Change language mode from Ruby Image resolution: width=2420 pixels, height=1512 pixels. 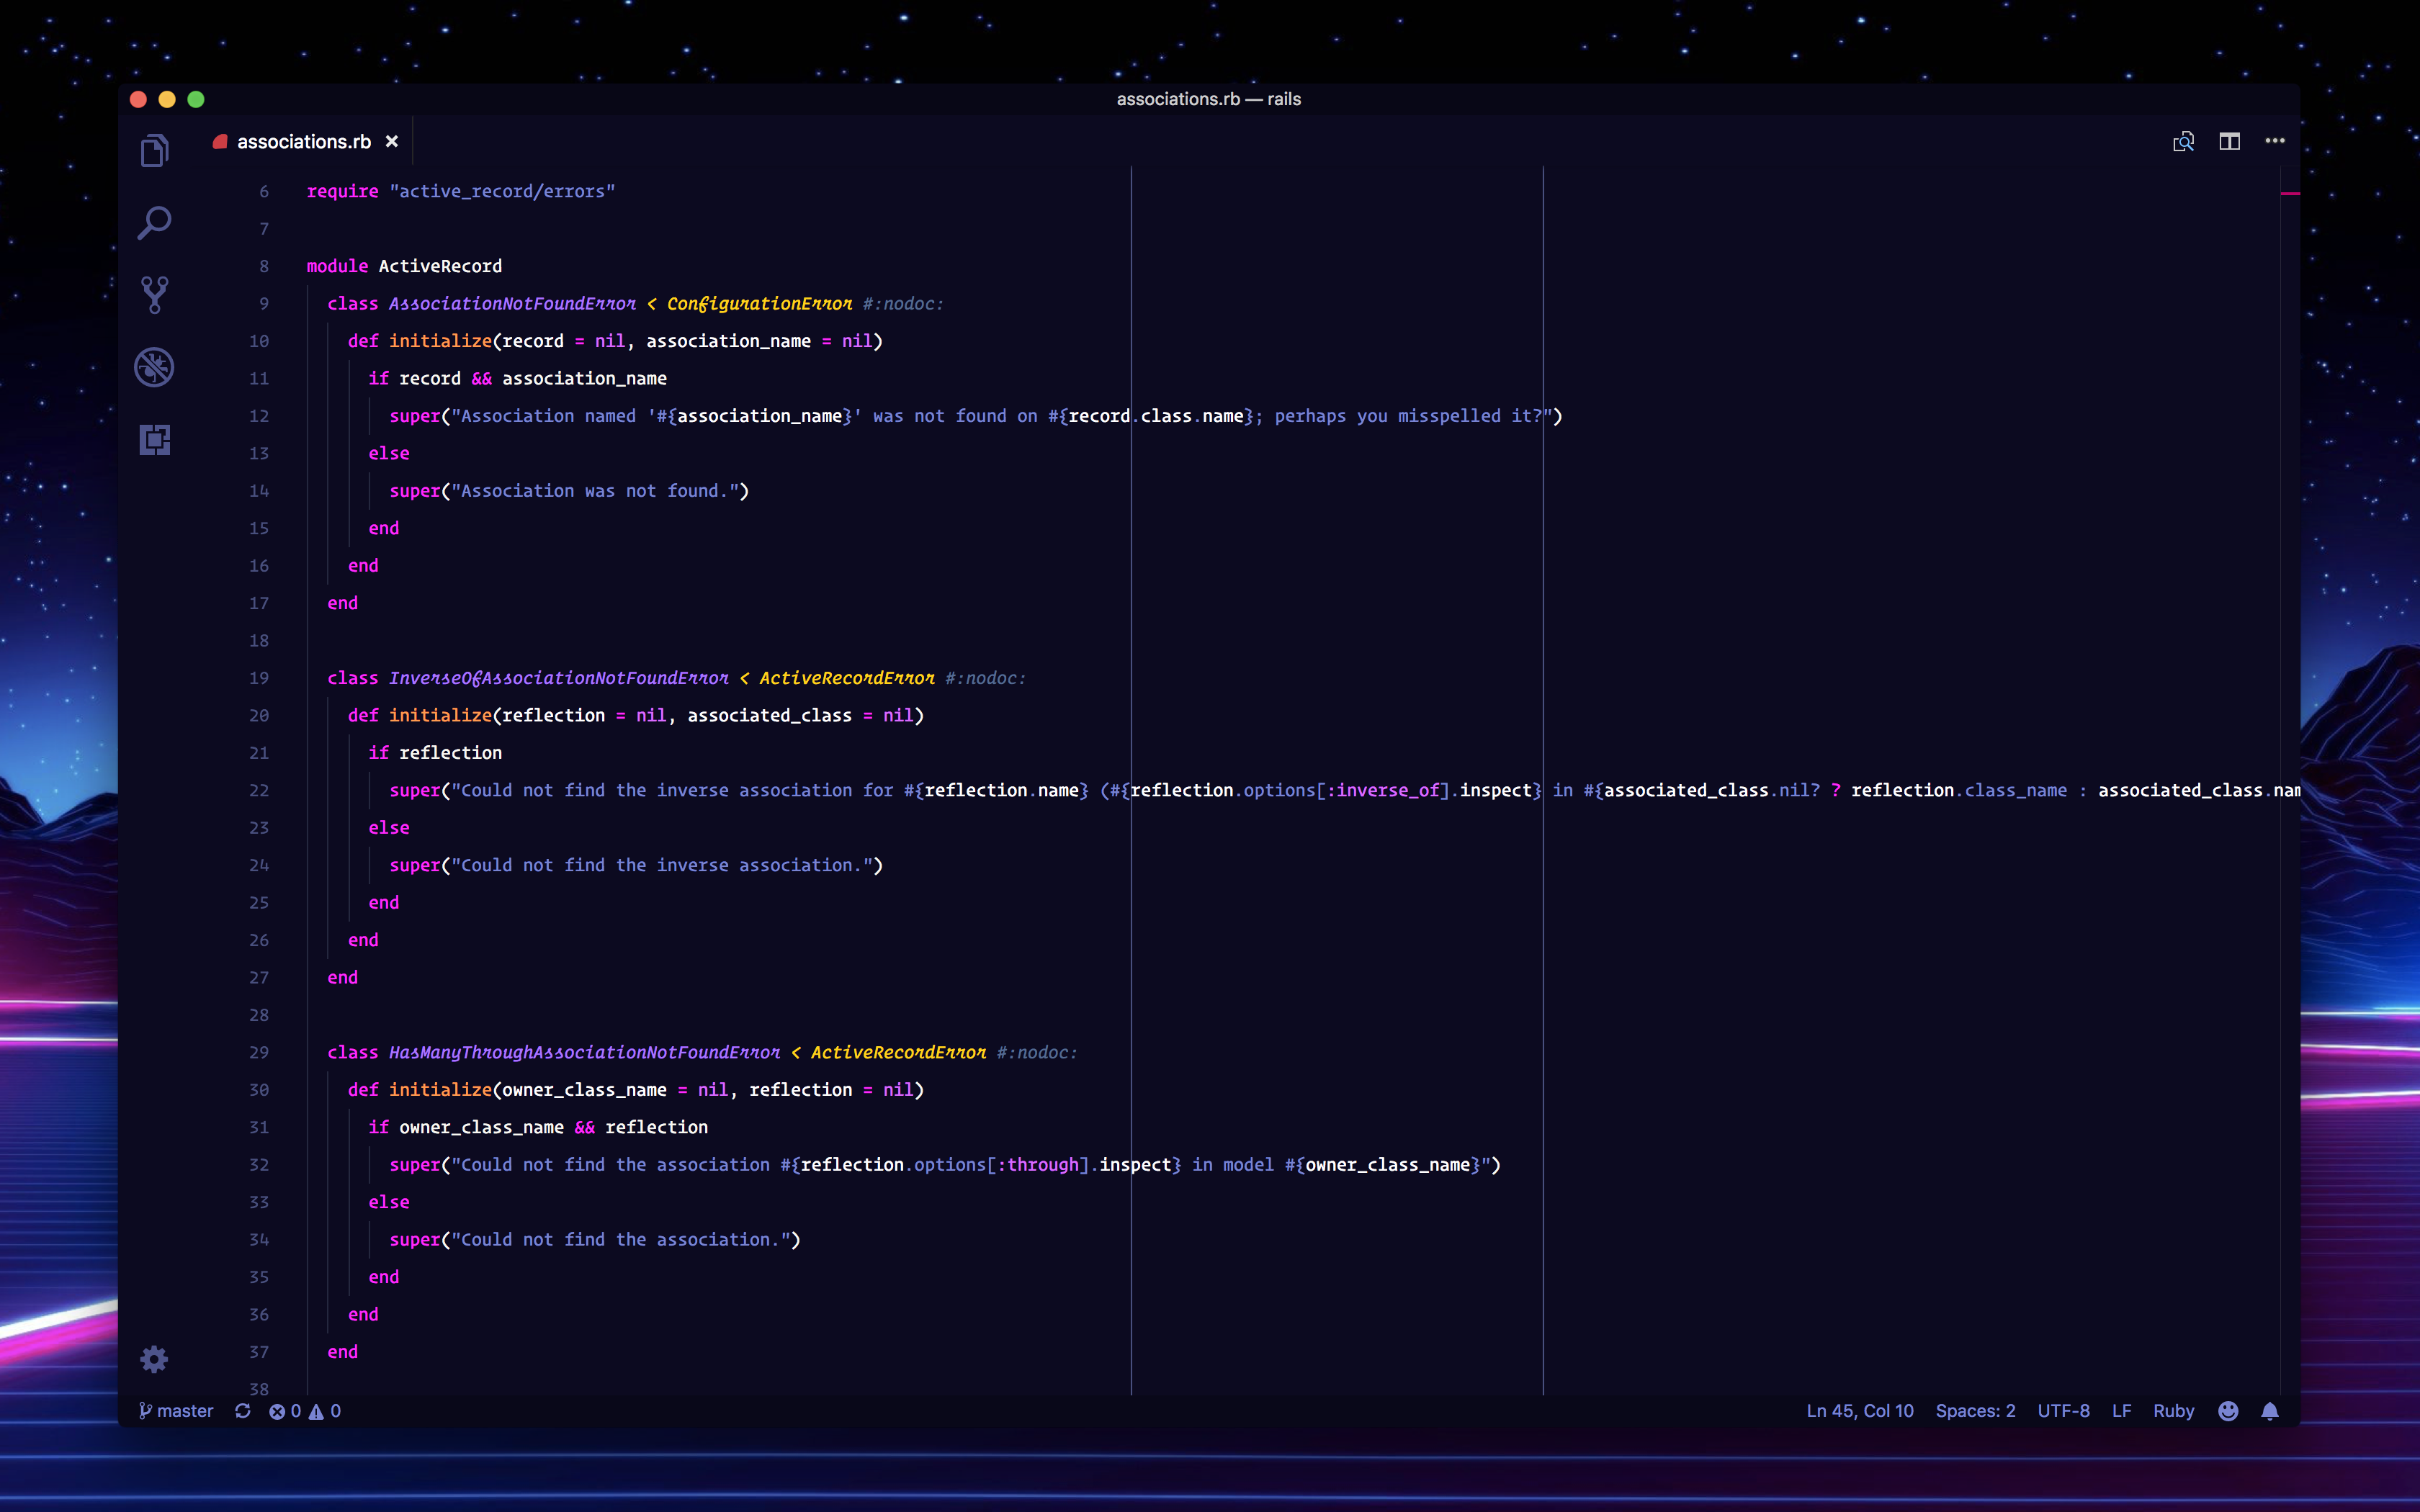(2173, 1411)
